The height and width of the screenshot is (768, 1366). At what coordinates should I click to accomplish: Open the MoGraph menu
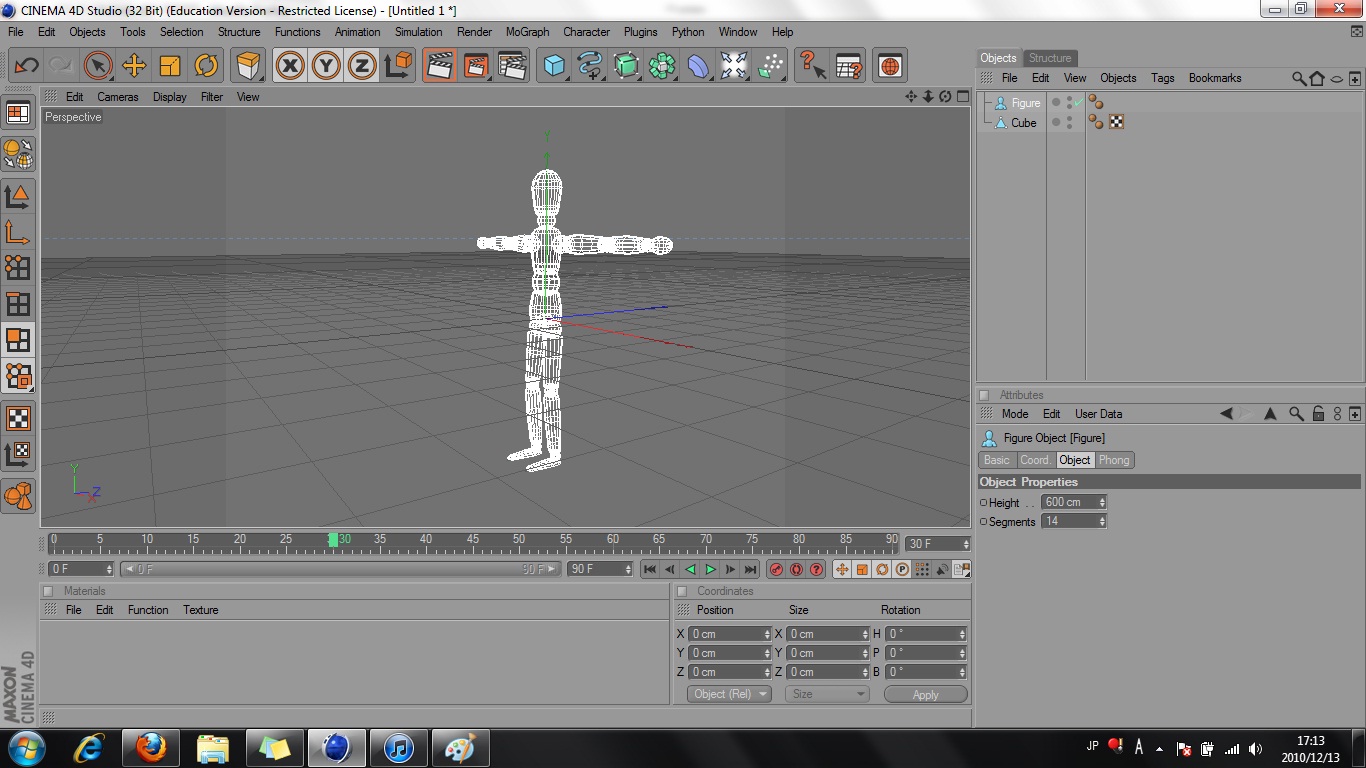[527, 32]
